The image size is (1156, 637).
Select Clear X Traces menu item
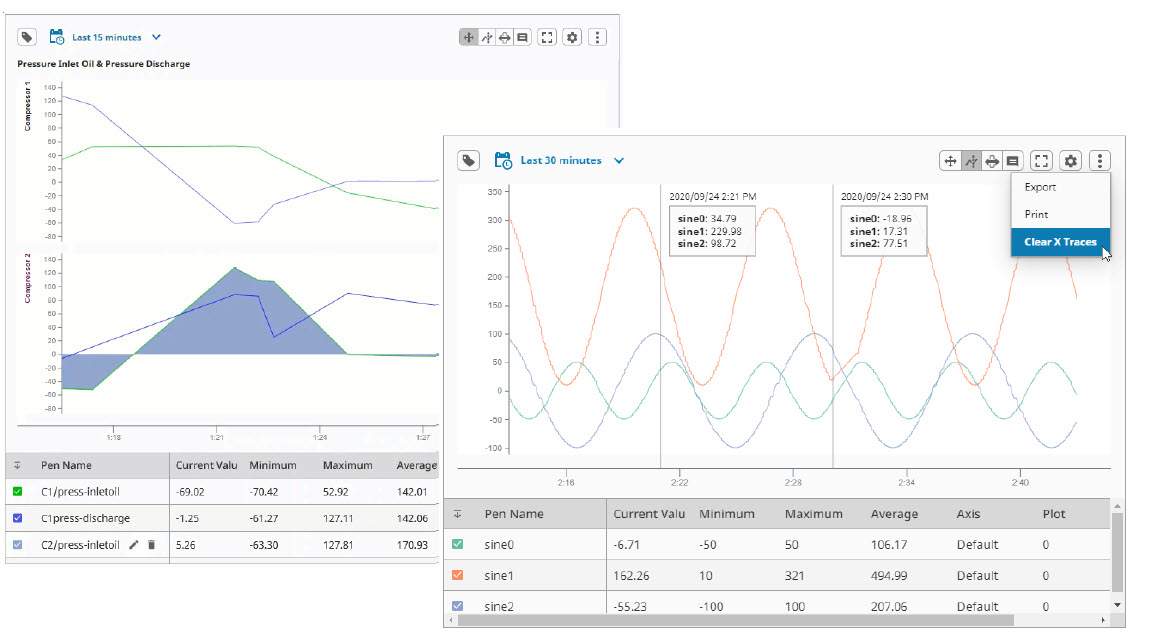point(1059,242)
